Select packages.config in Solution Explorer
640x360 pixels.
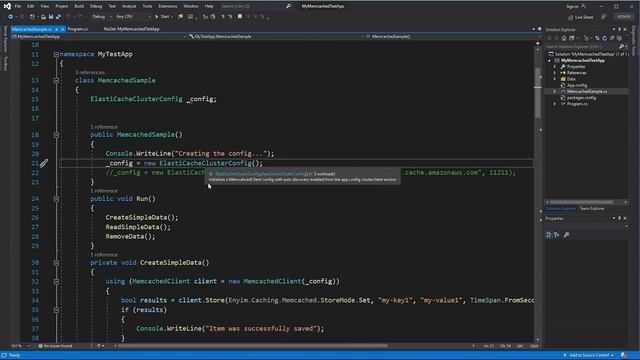(581, 98)
